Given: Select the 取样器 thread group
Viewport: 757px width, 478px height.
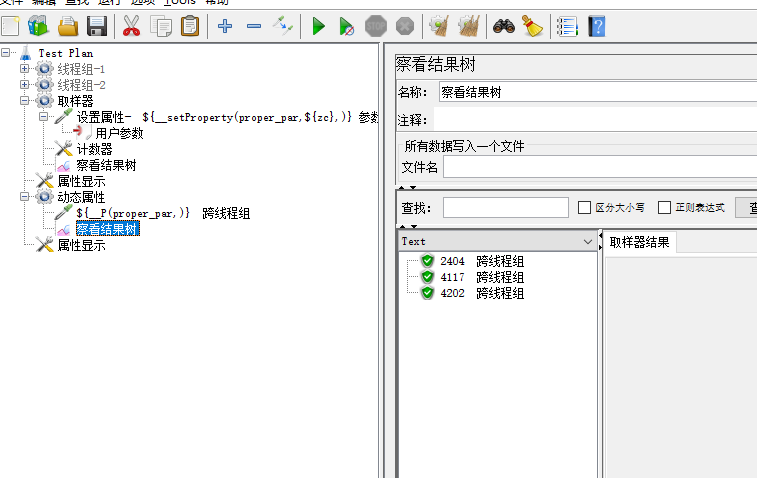Looking at the screenshot, I should tap(75, 101).
